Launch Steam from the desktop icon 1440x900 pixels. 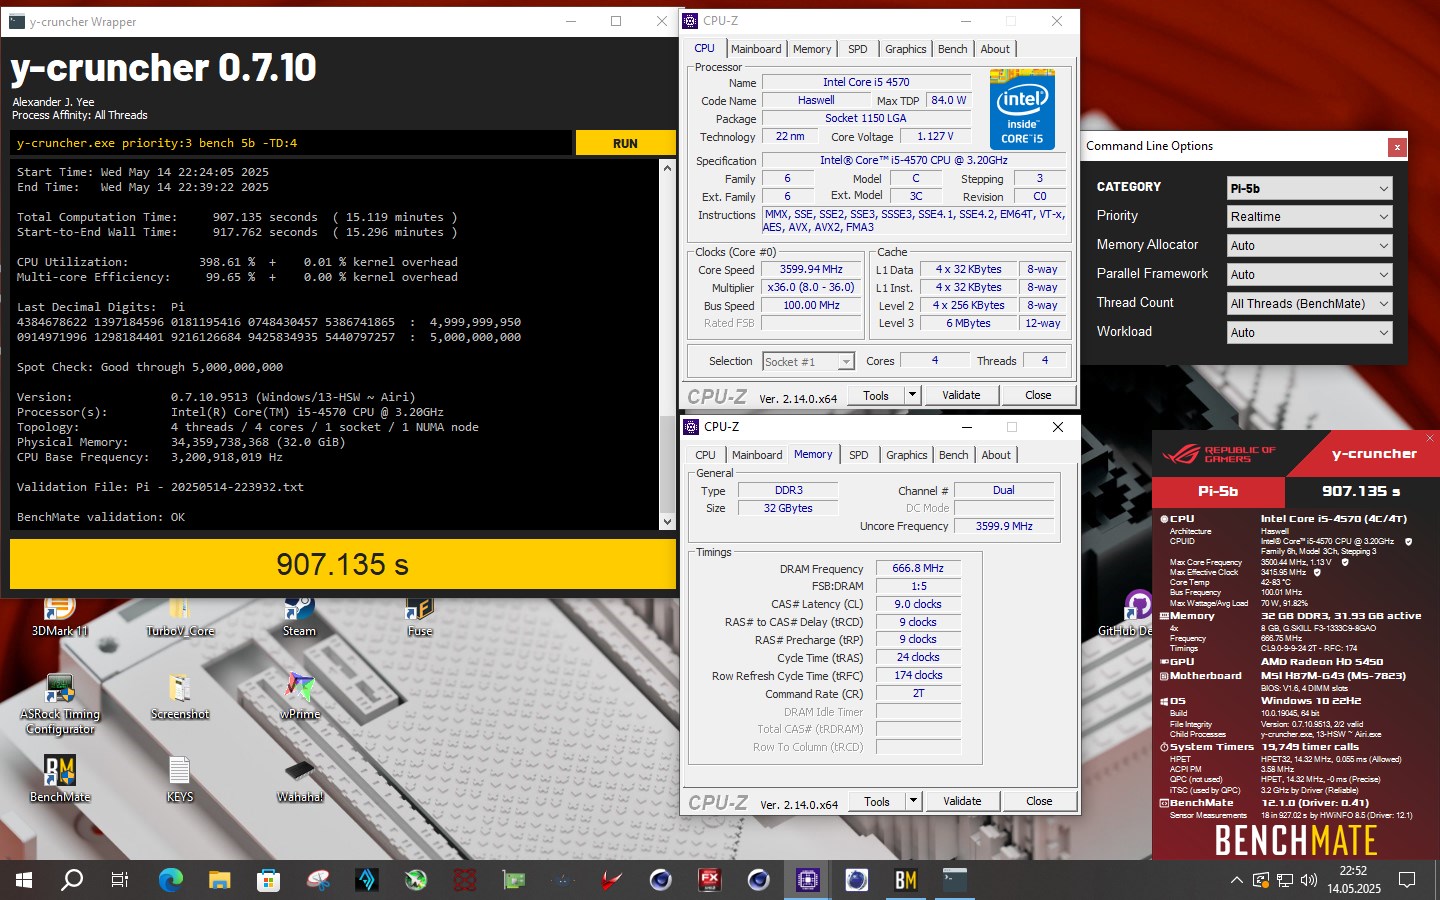coord(299,617)
